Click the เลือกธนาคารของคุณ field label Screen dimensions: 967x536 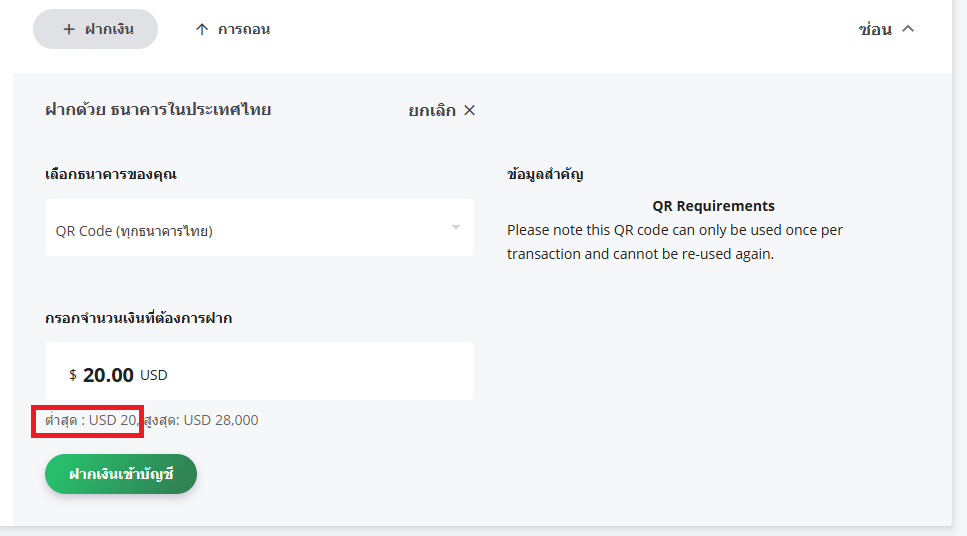click(111, 174)
